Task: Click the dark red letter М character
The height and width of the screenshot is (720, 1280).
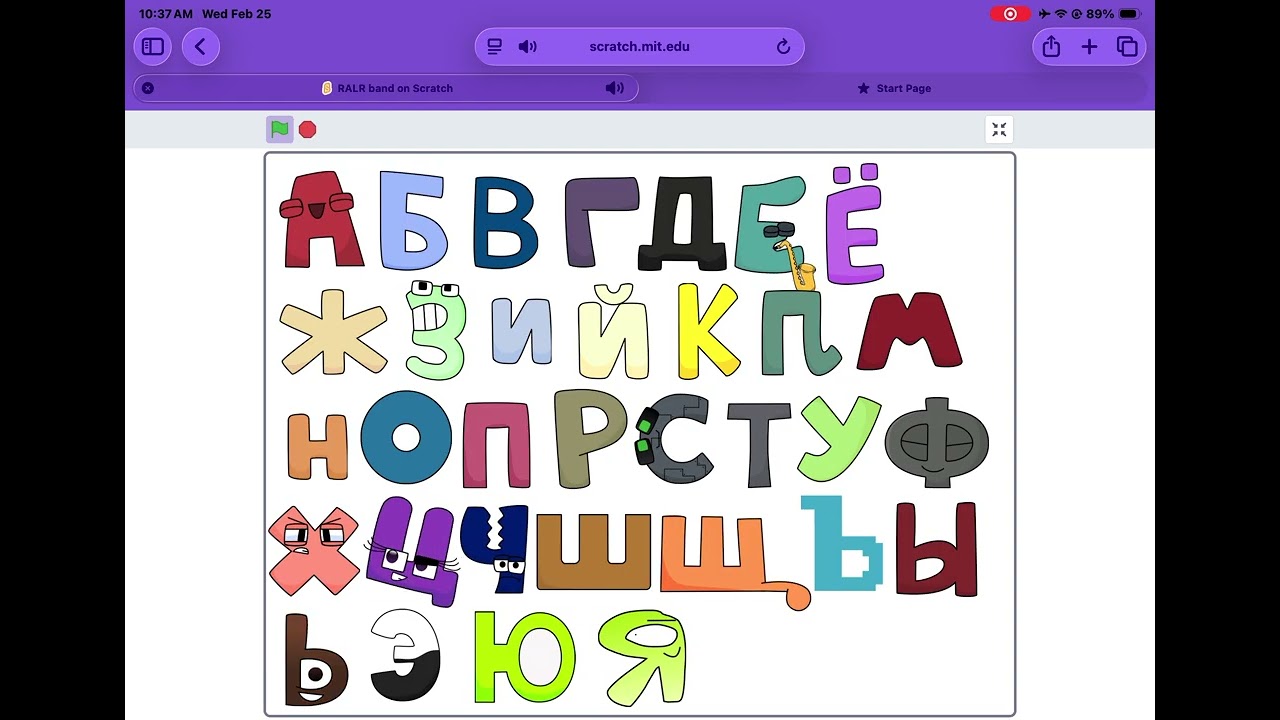Action: [909, 330]
